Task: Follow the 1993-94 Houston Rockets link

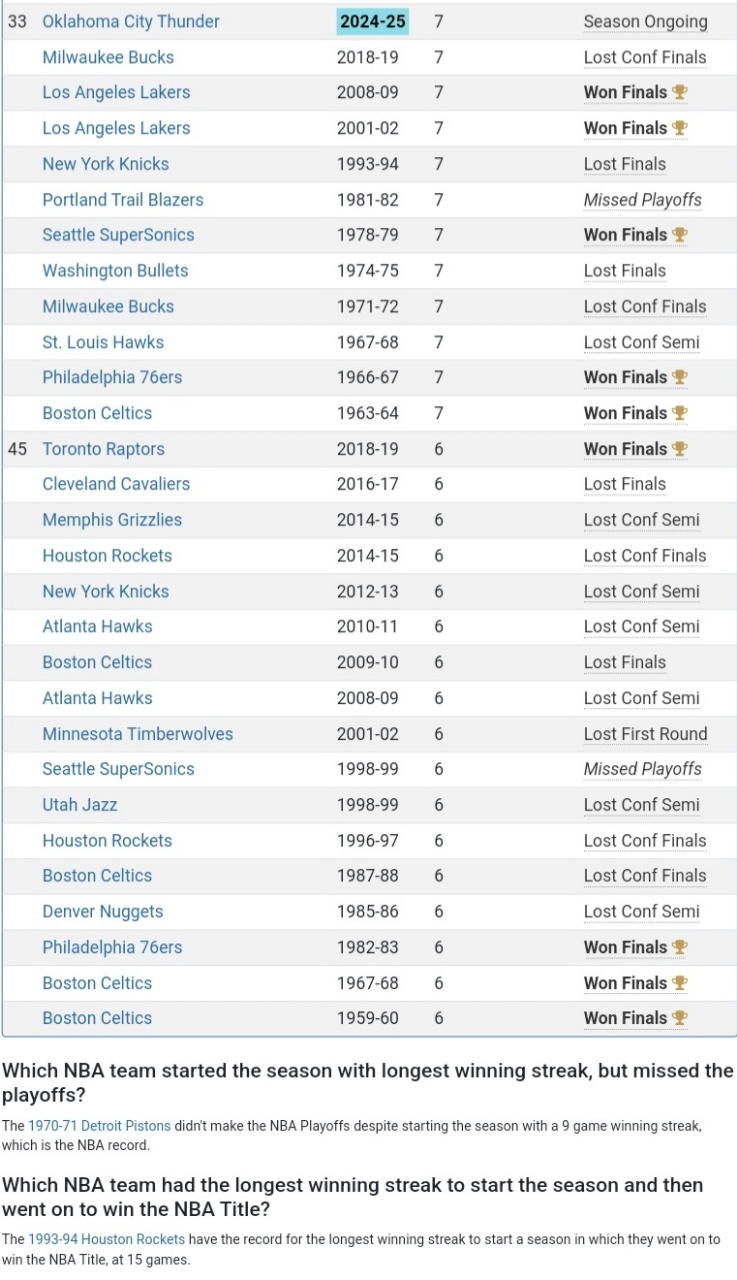Action: tap(106, 1239)
